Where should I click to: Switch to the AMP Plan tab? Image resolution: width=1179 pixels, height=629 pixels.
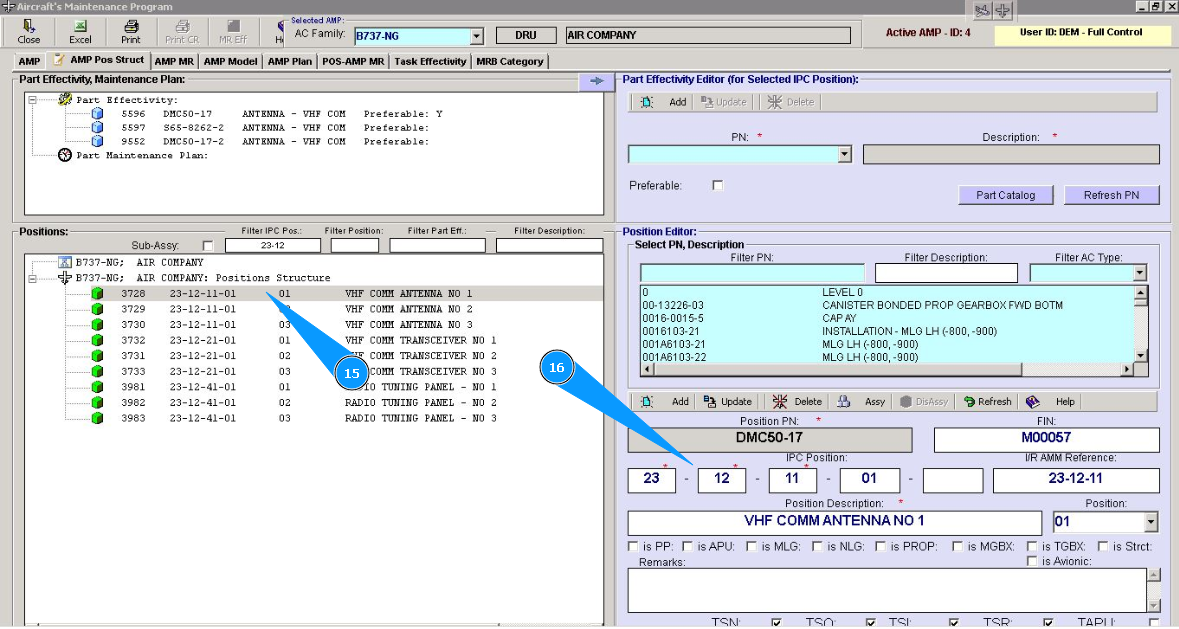(x=290, y=61)
